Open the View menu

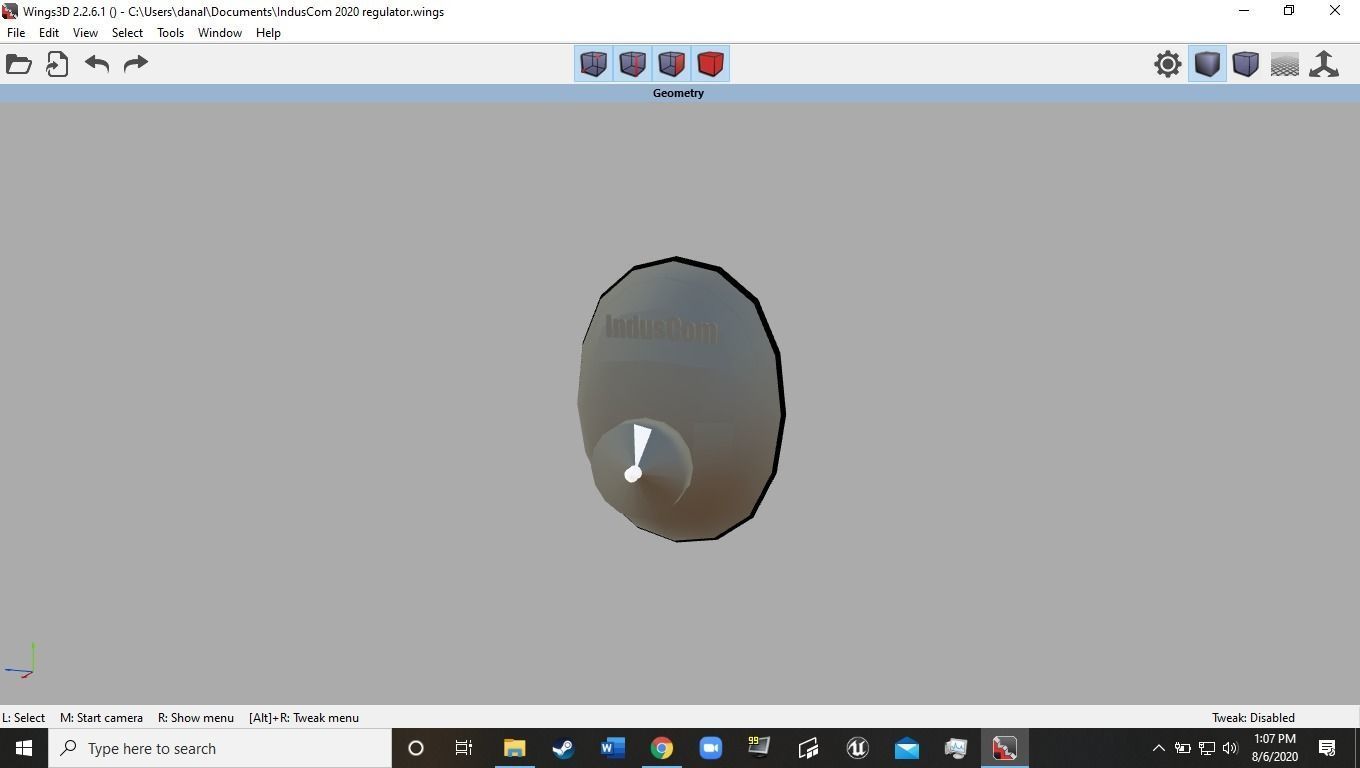(x=85, y=33)
